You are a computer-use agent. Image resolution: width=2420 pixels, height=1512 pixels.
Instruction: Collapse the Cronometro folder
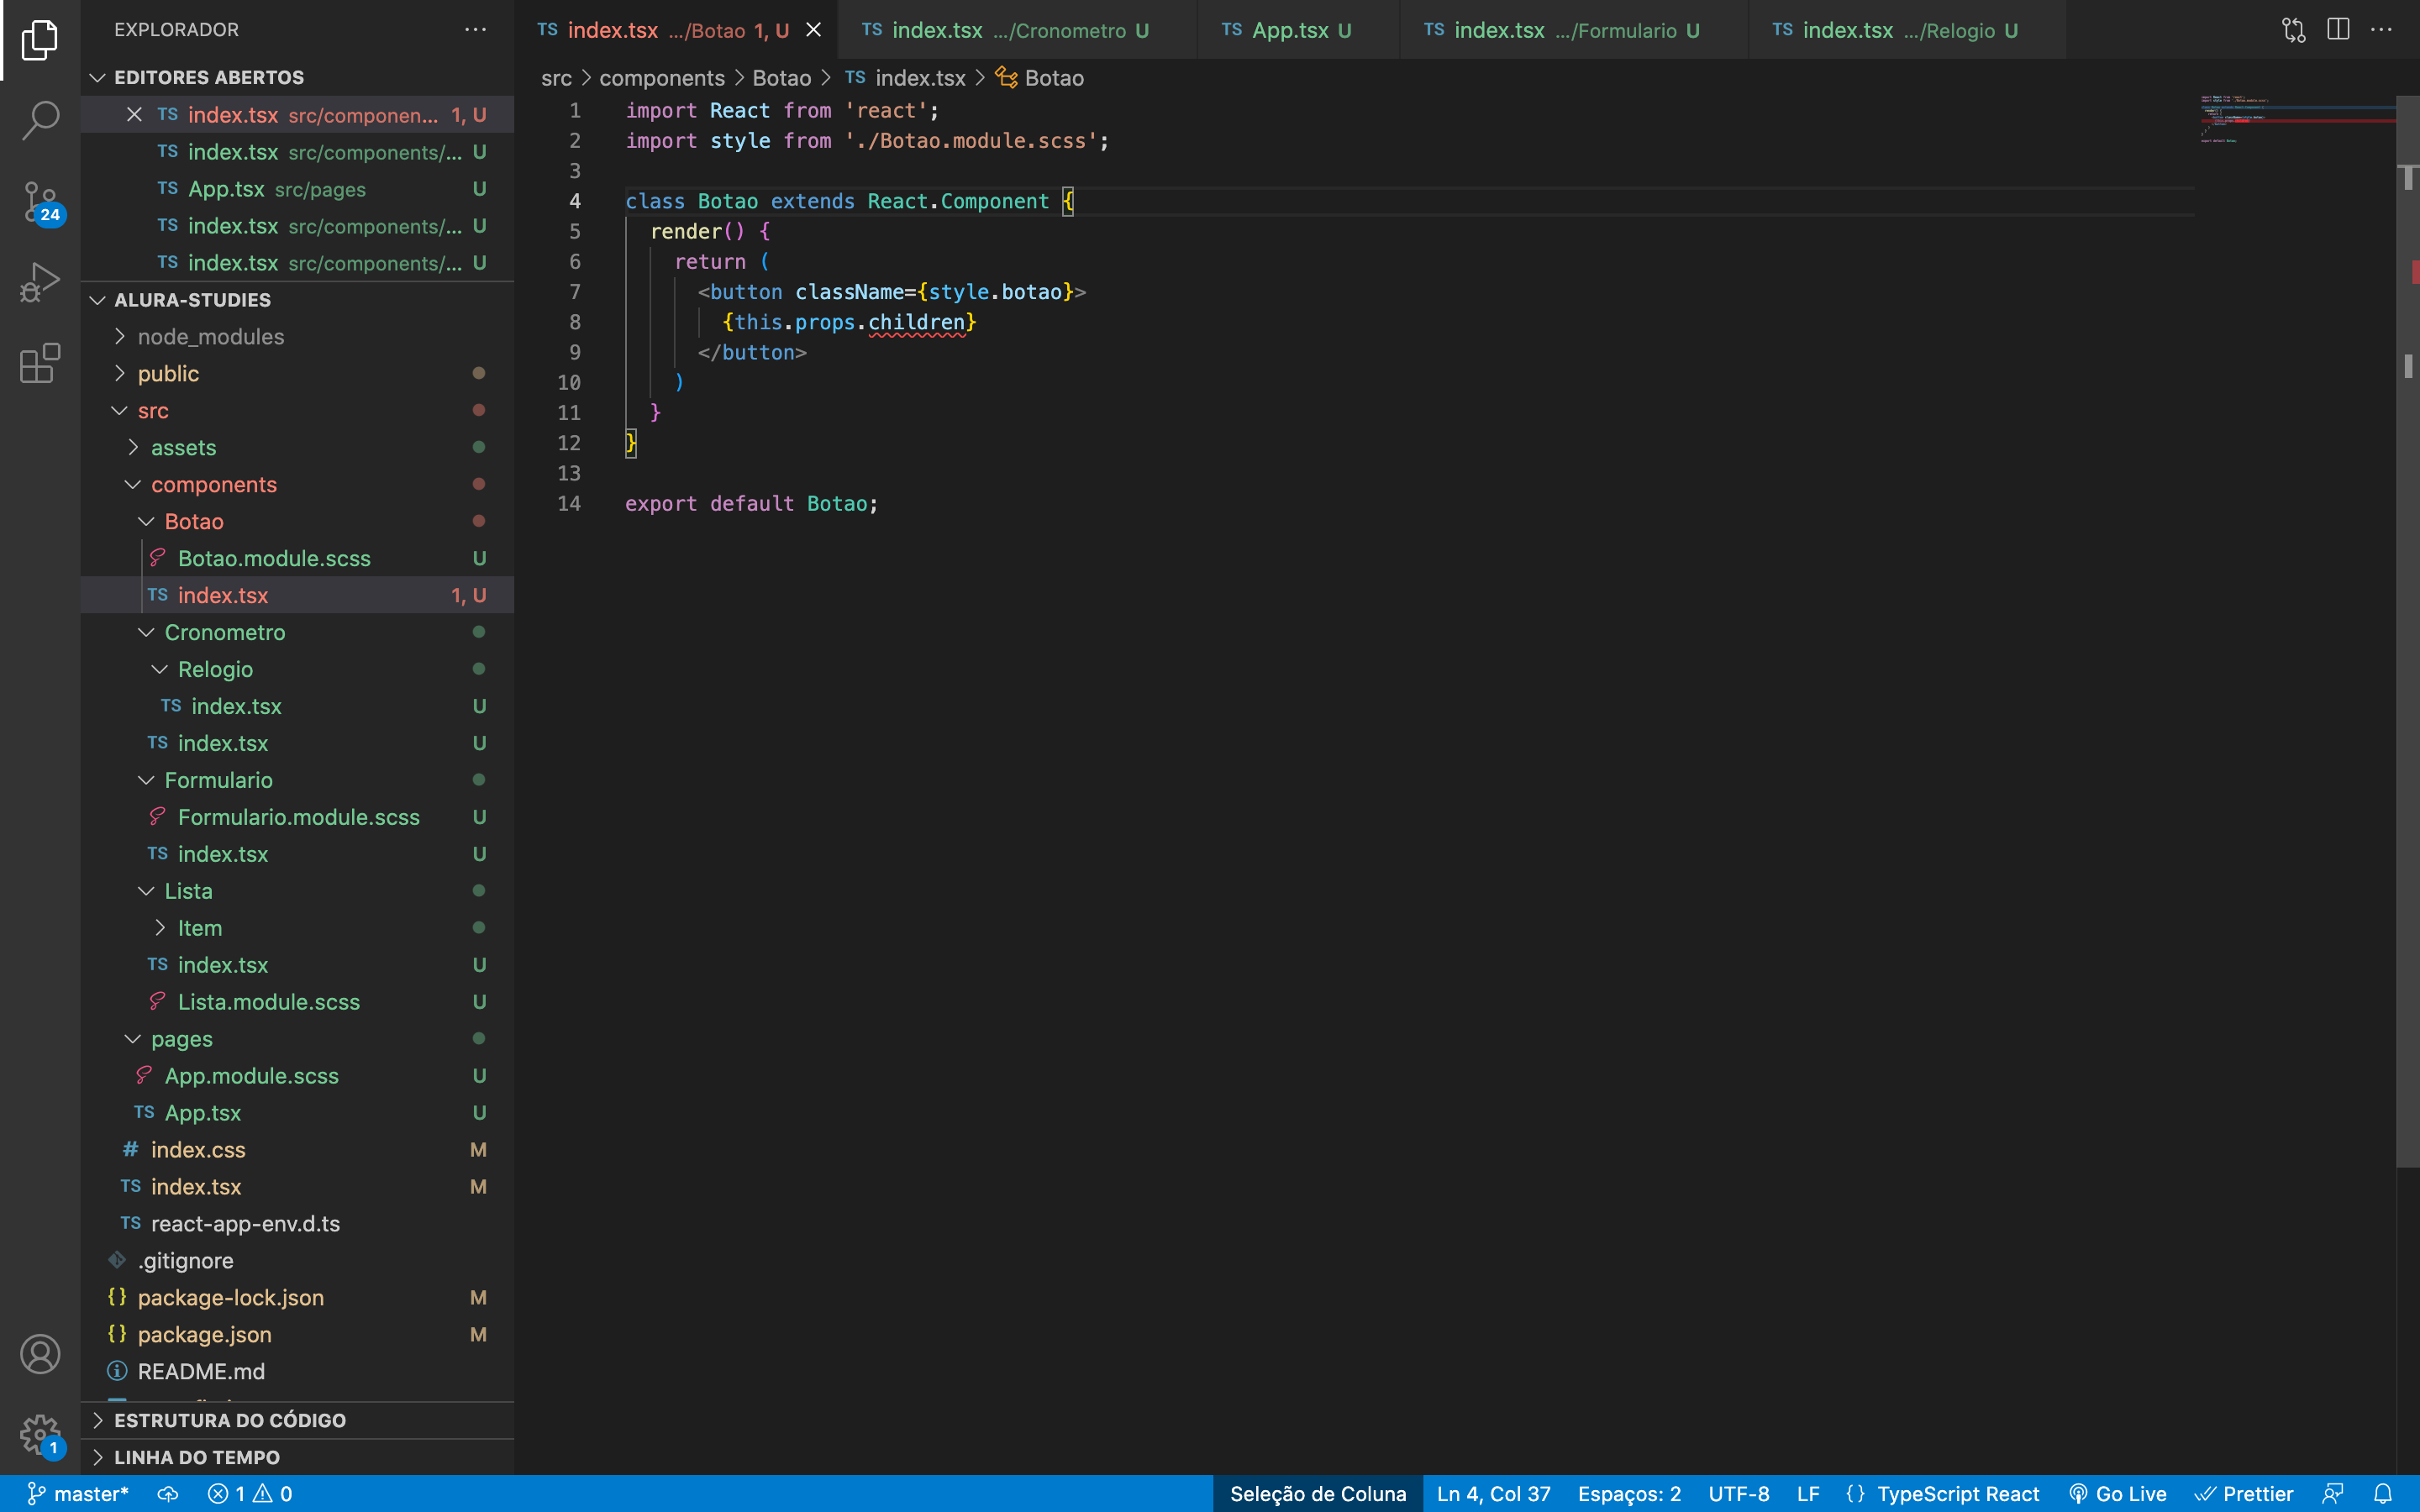click(298, 632)
